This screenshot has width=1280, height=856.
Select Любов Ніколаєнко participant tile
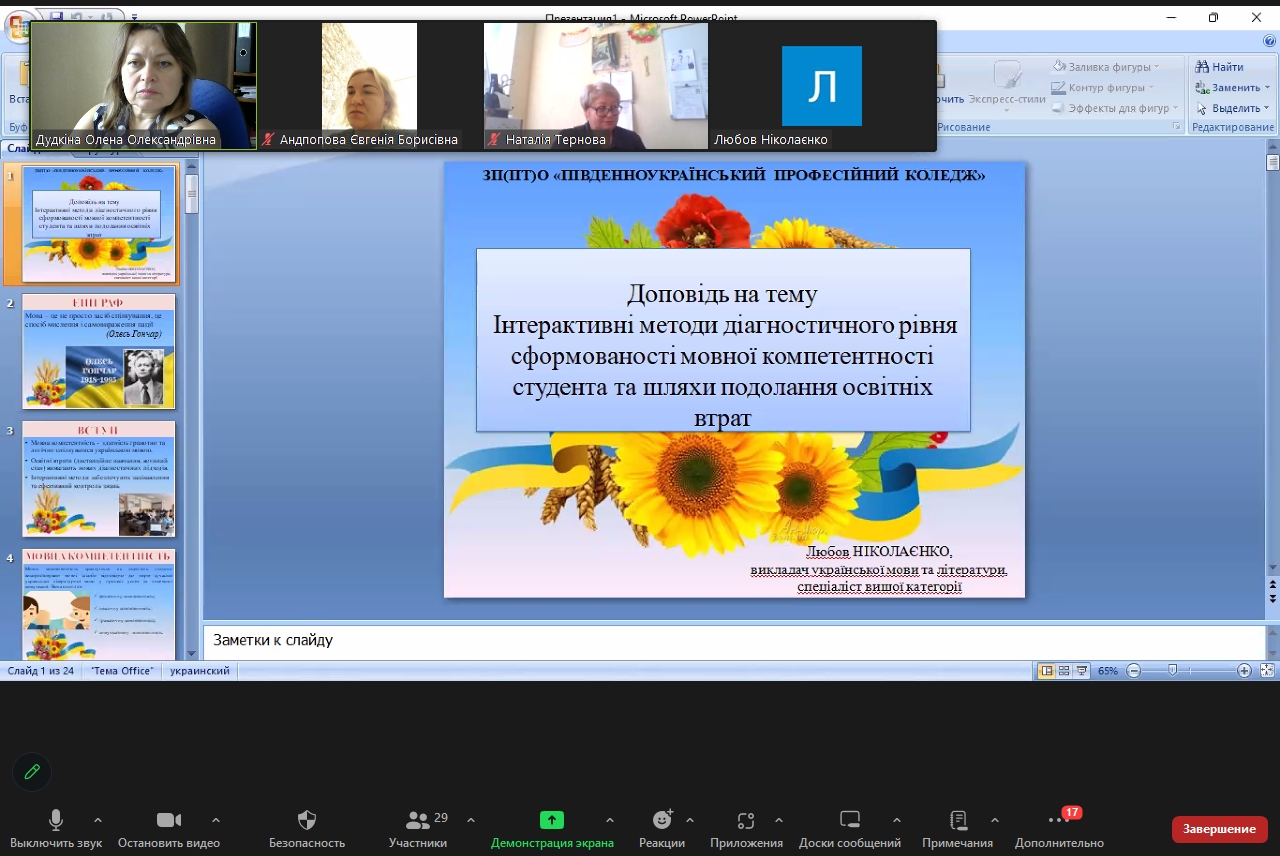(822, 87)
